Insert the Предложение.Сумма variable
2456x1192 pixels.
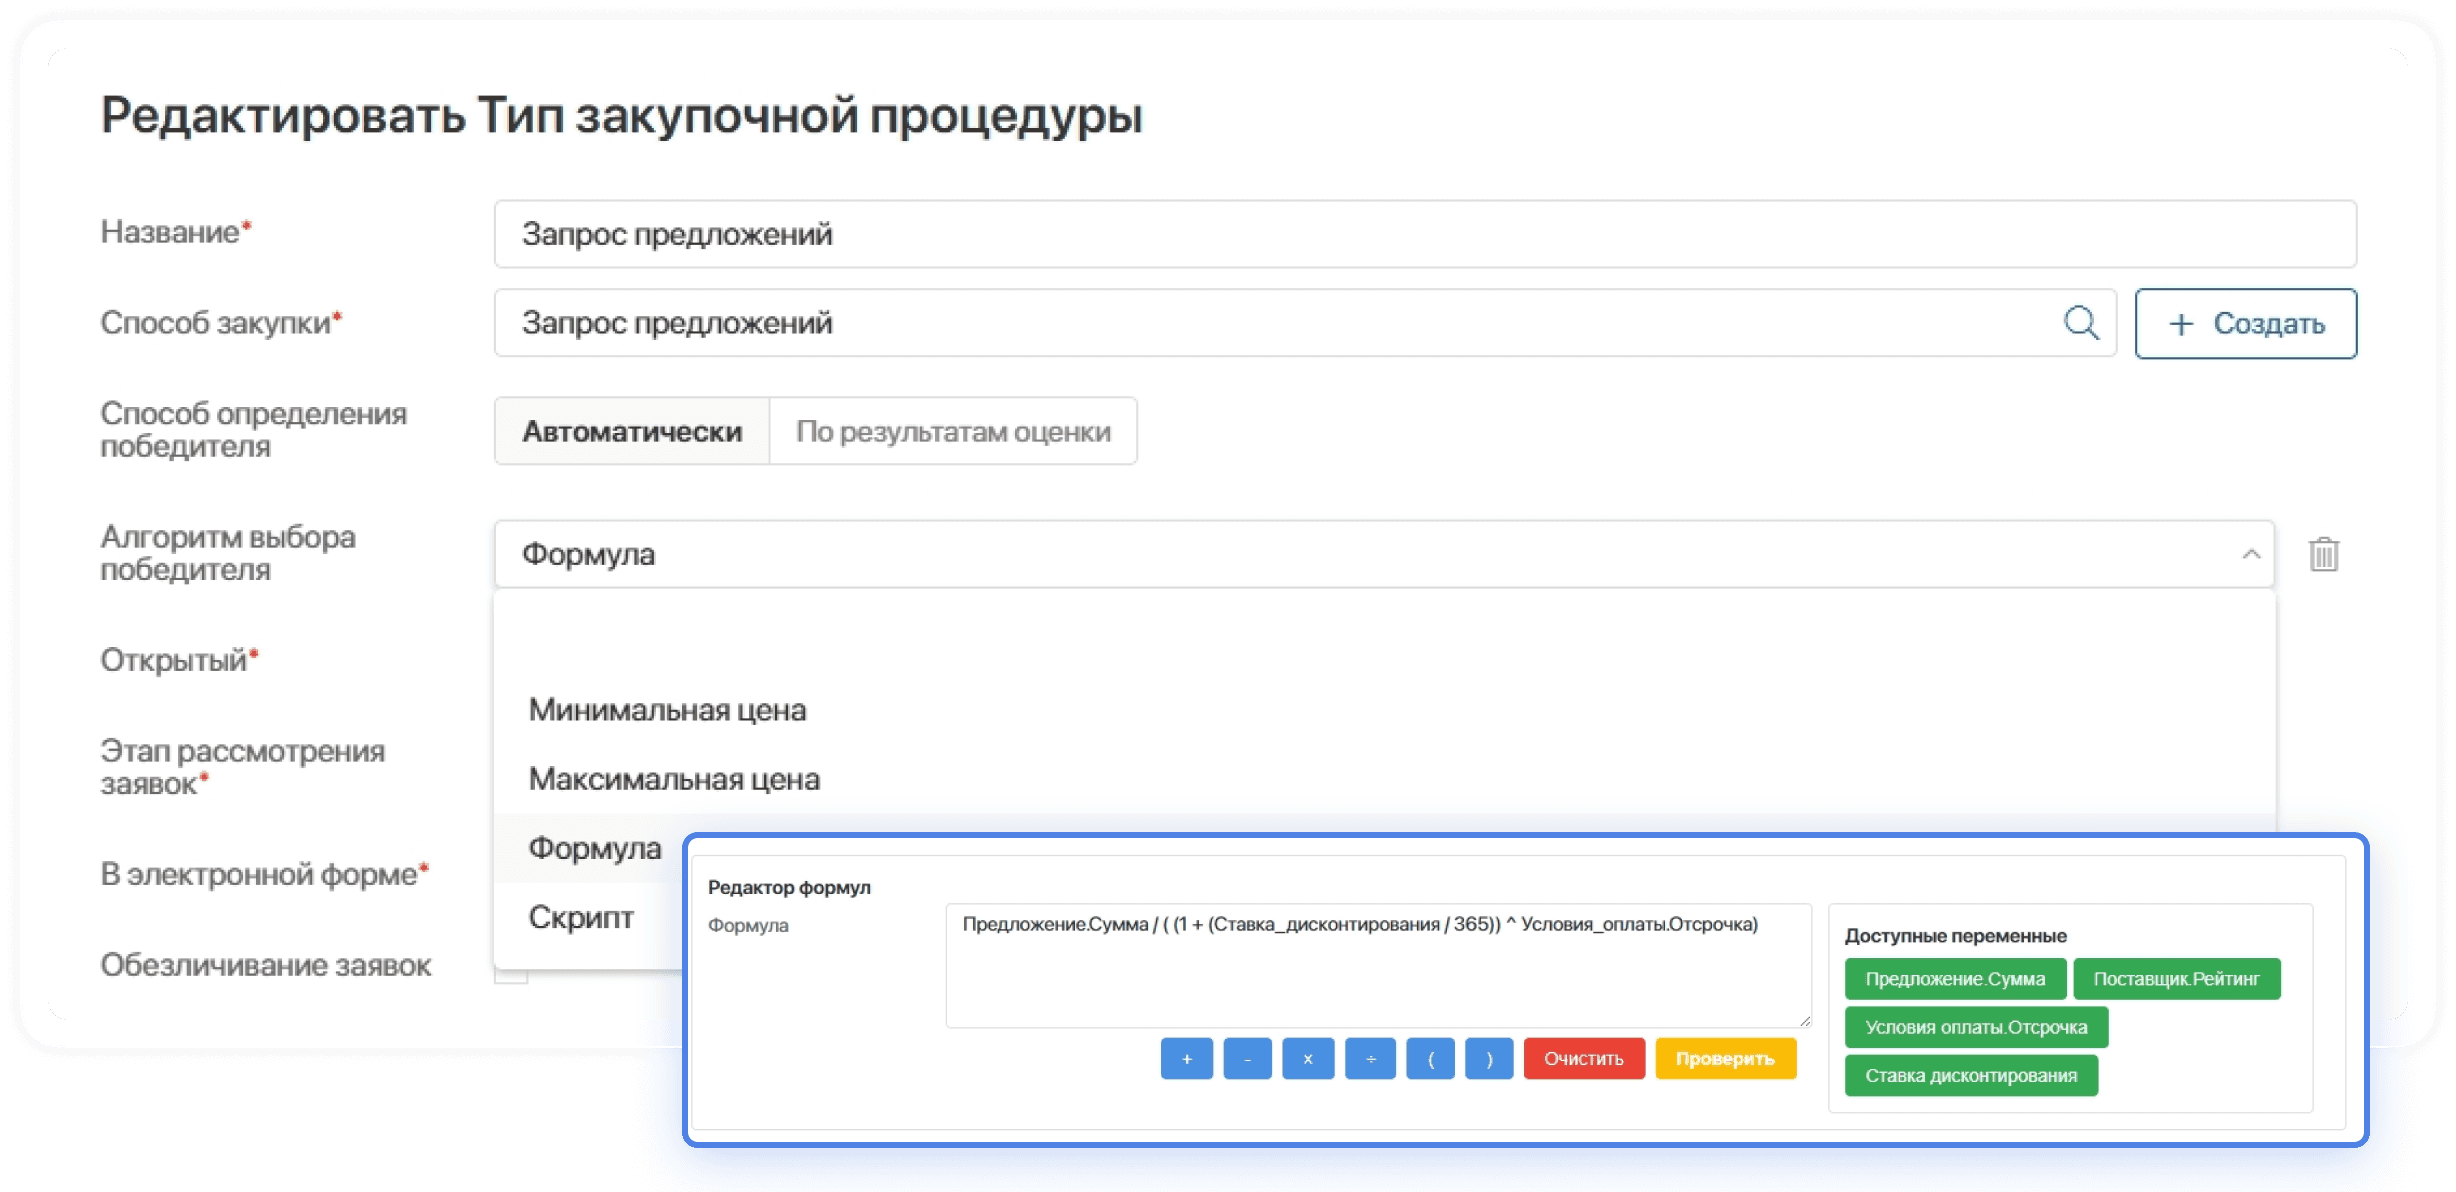(1955, 979)
